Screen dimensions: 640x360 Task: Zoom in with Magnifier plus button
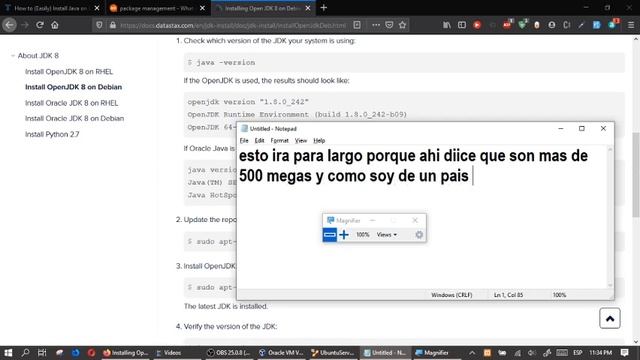click(x=344, y=235)
